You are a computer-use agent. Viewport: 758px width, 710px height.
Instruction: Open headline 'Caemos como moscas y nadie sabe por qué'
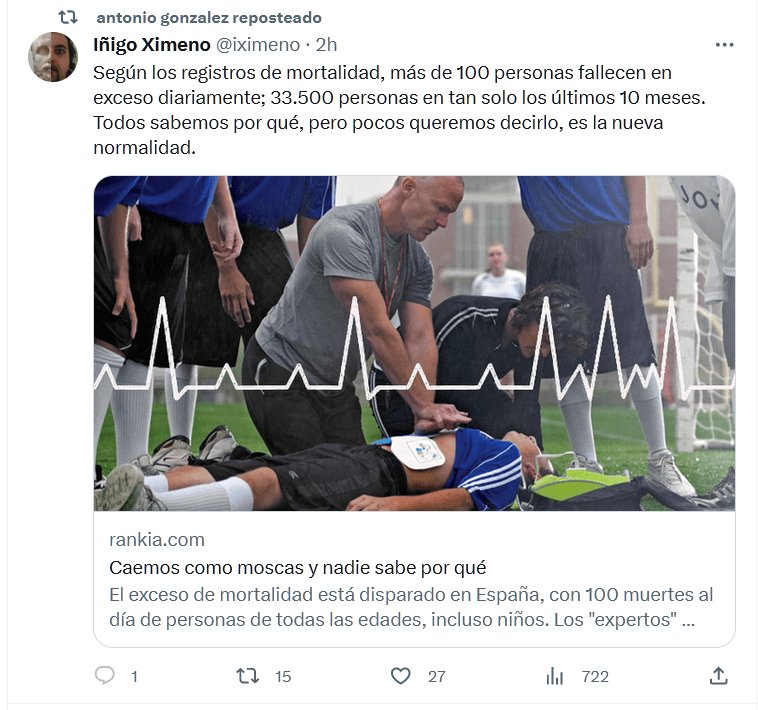pyautogui.click(x=297, y=568)
